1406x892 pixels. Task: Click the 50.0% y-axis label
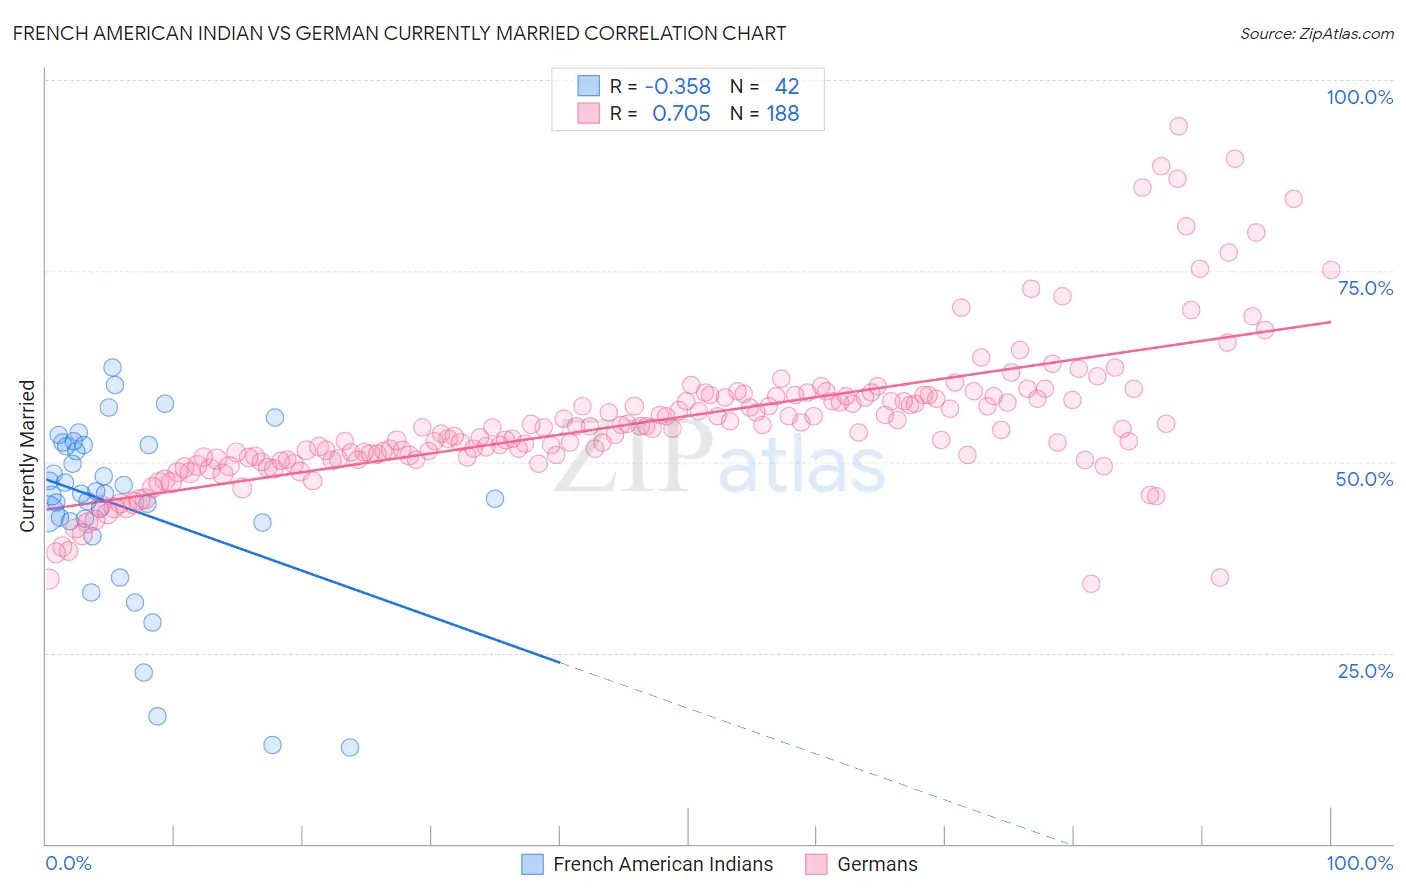point(1365,479)
